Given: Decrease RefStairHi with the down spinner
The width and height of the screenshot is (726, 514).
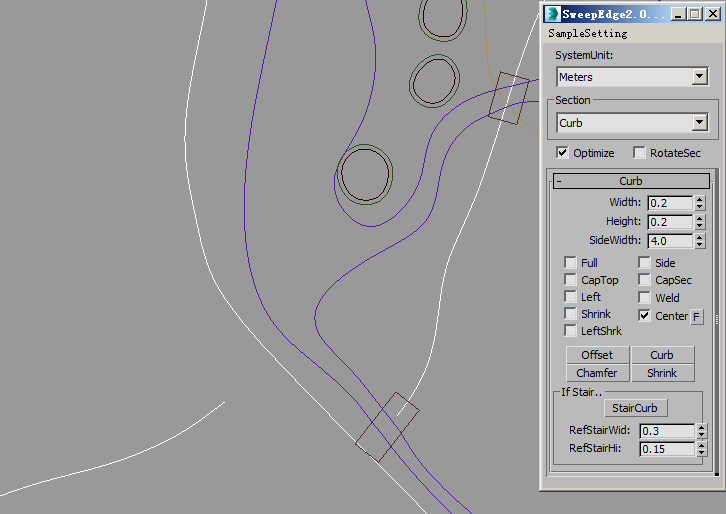Looking at the screenshot, I should (701, 452).
